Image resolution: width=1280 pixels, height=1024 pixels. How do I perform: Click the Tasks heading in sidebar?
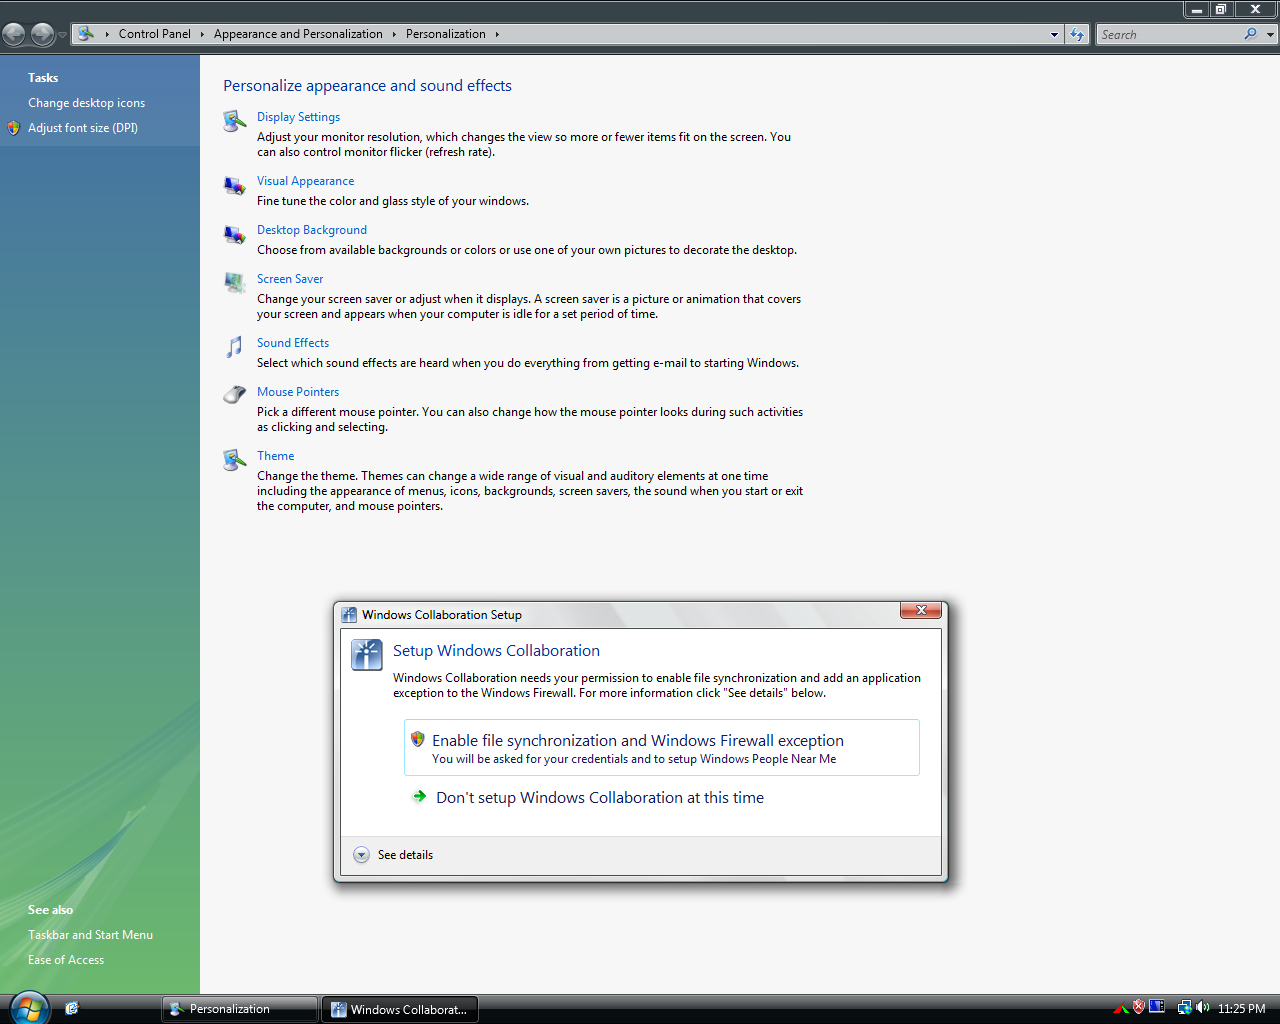43,78
